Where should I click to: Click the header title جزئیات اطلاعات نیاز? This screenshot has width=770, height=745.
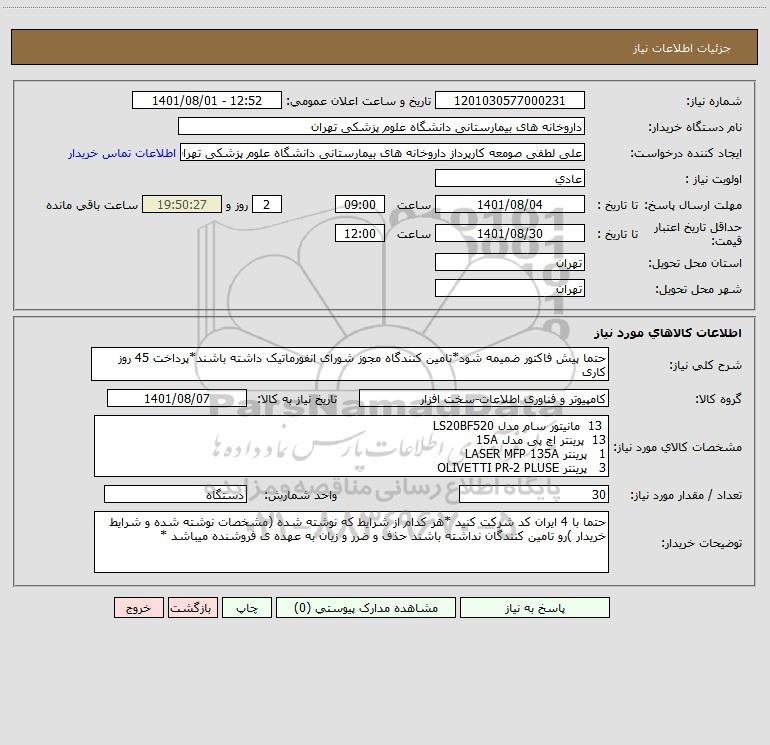[682, 48]
